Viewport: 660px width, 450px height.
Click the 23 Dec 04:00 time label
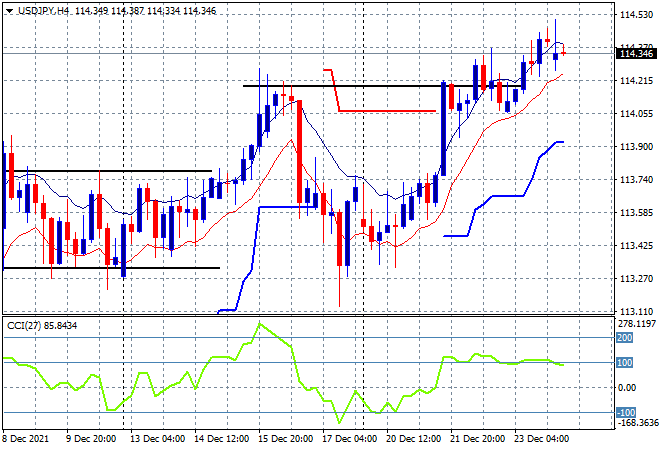click(541, 439)
